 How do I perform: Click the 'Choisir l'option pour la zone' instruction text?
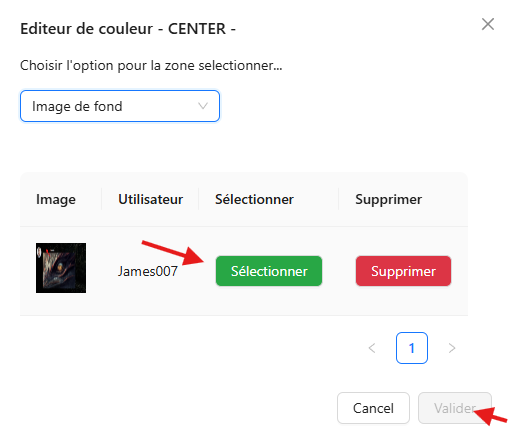click(x=151, y=65)
